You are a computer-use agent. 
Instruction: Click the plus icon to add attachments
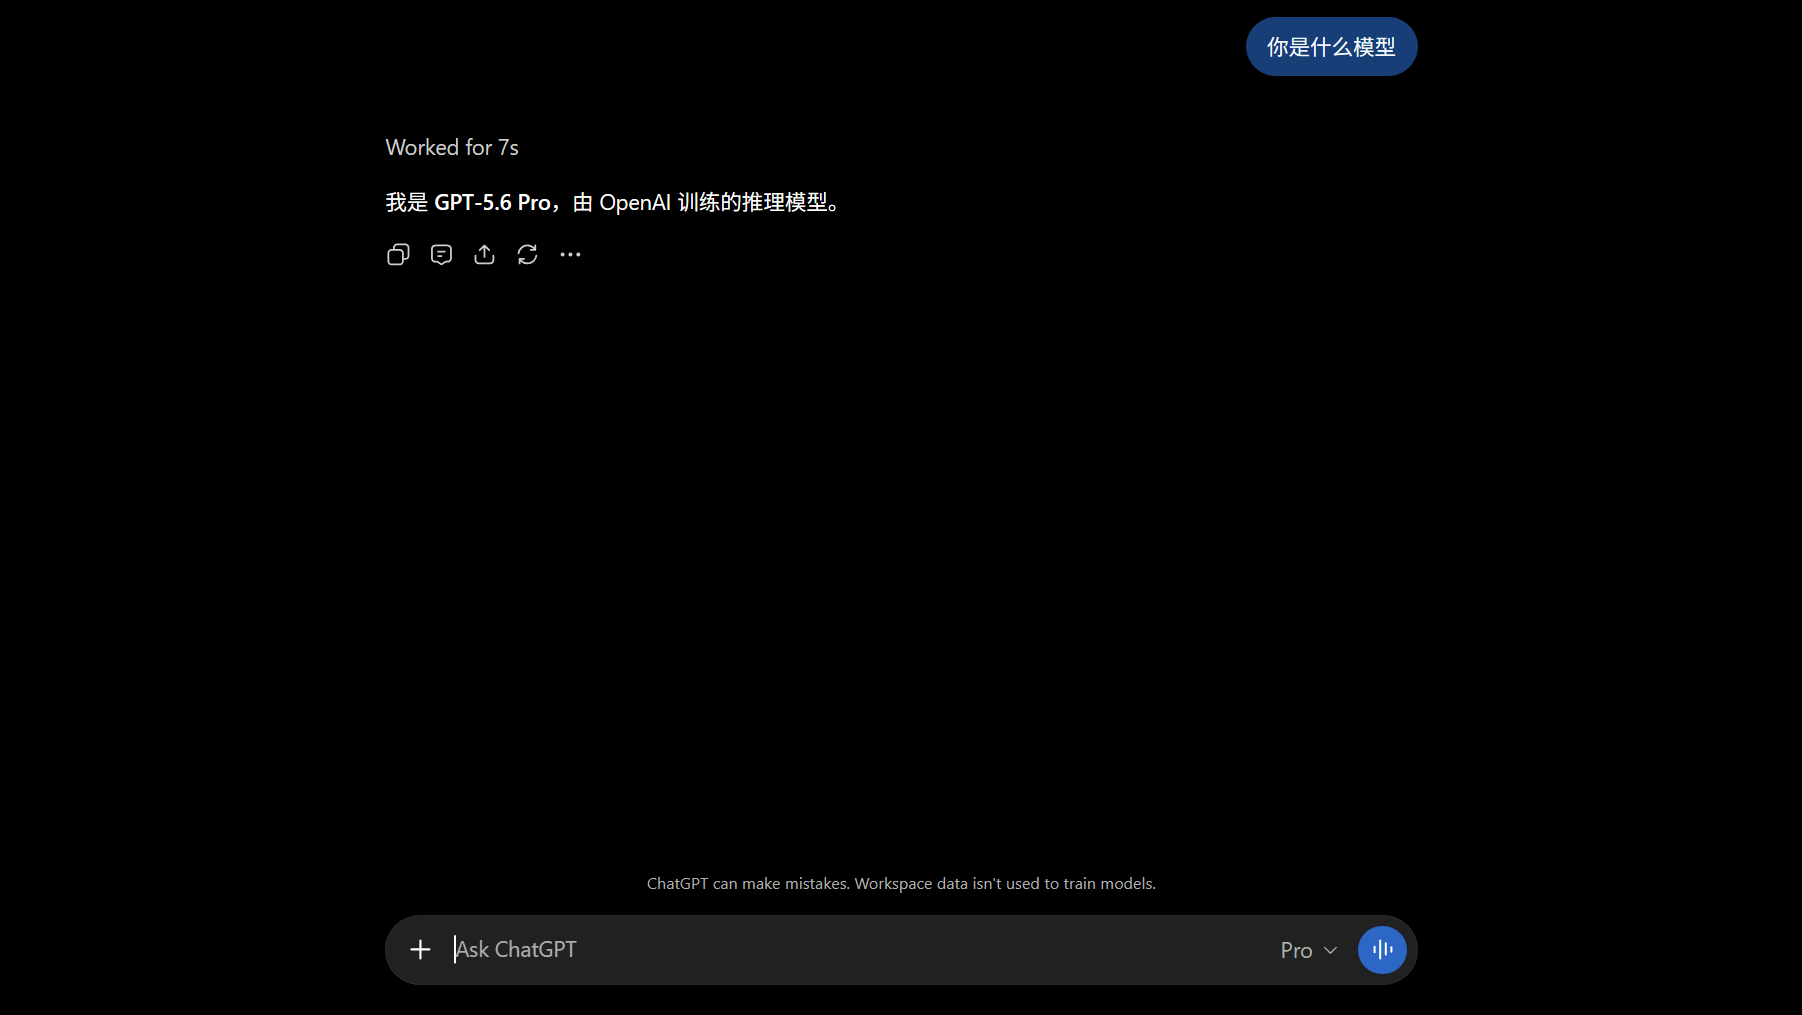tap(420, 950)
